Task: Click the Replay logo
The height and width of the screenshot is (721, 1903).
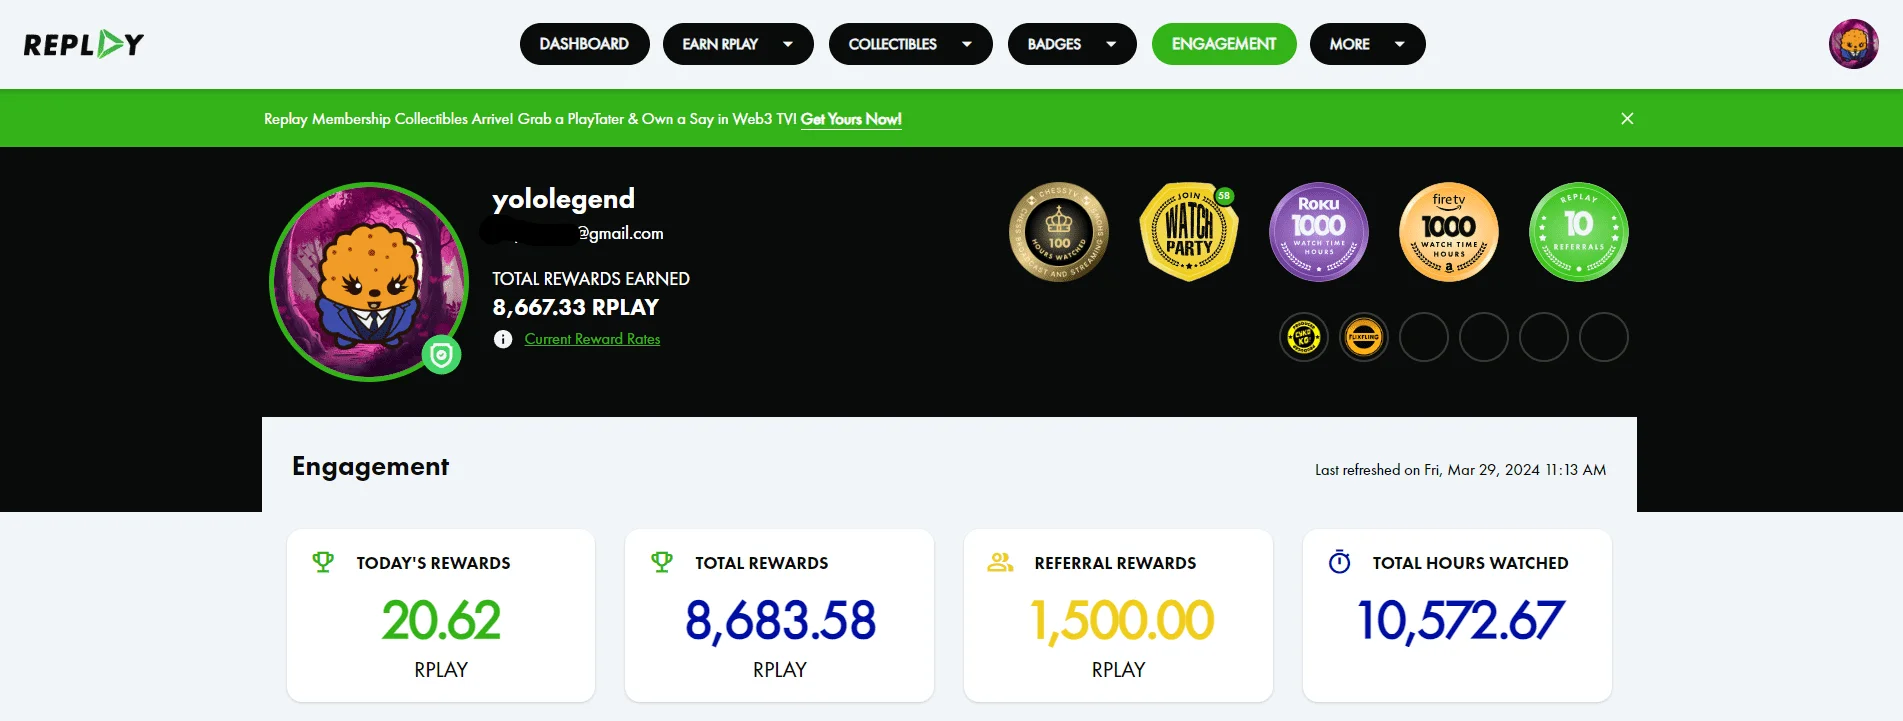Action: [84, 44]
